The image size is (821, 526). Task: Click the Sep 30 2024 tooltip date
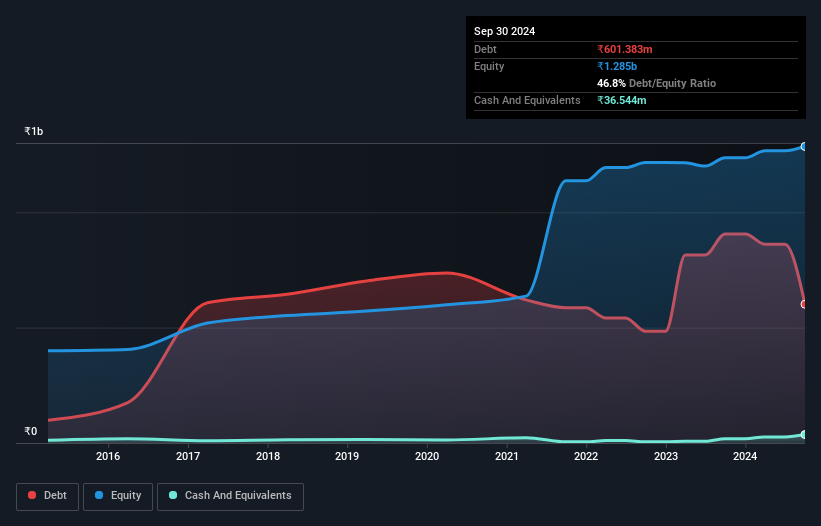[x=504, y=31]
